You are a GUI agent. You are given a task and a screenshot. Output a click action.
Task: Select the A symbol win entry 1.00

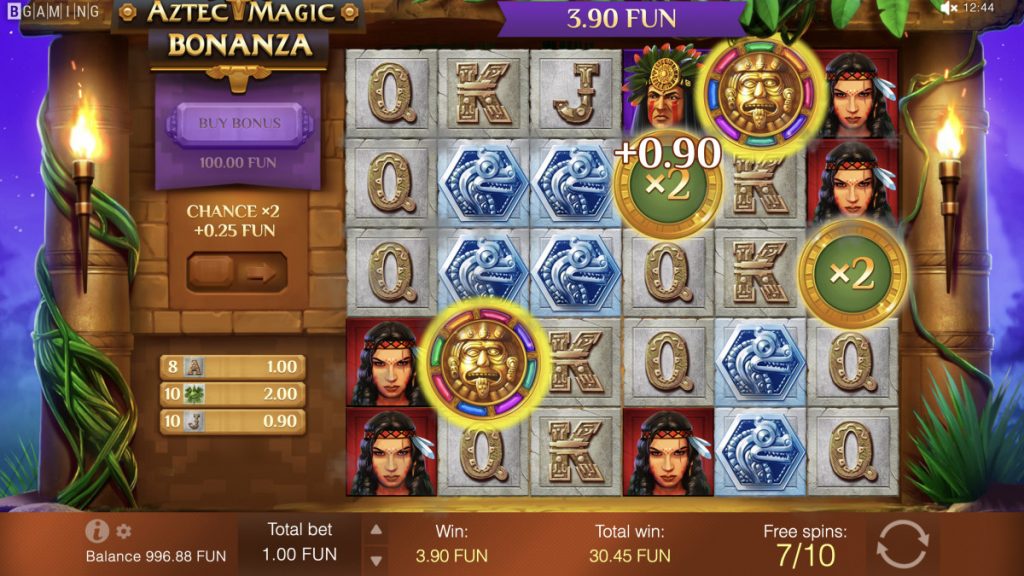pos(232,366)
